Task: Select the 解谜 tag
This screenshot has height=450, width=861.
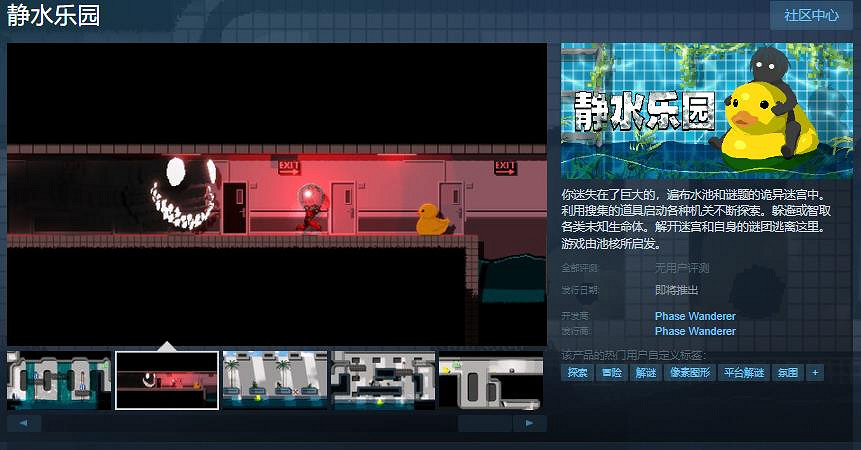Action: (646, 373)
